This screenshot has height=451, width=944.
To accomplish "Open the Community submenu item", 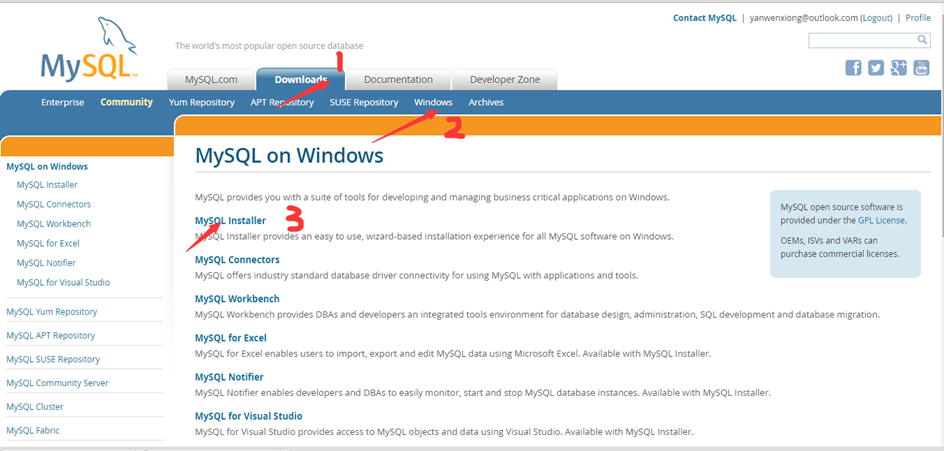I will click(x=126, y=102).
